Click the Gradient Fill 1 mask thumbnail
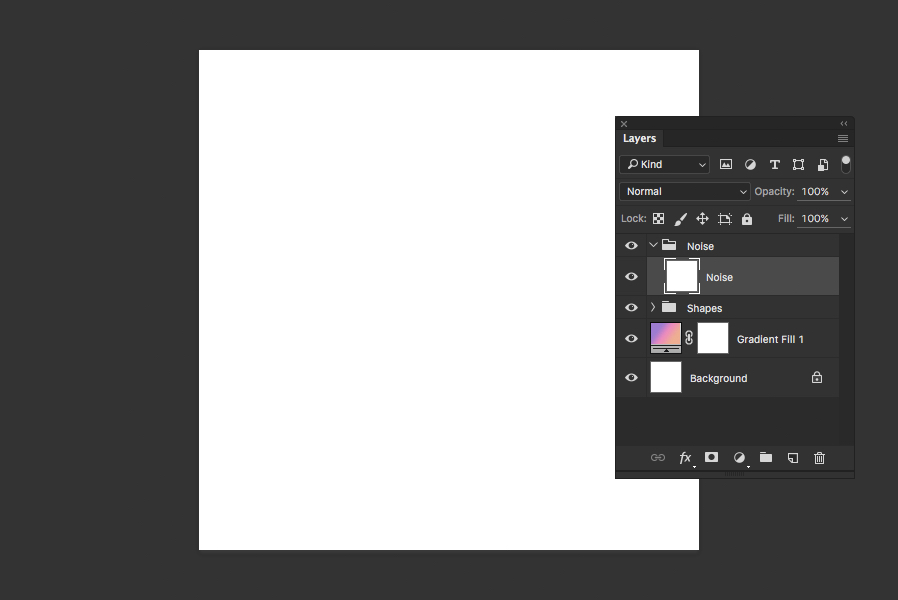The image size is (898, 600). click(713, 338)
